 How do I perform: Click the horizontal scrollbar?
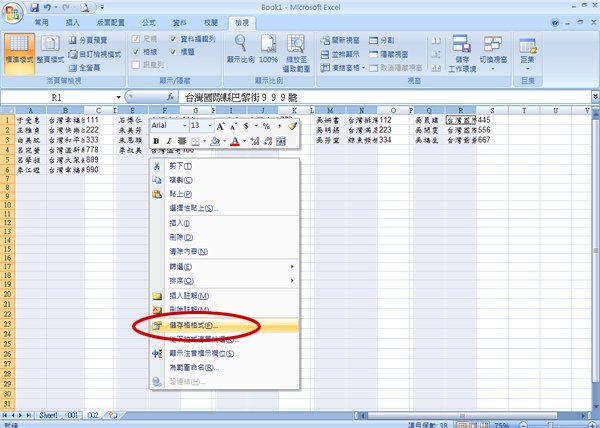tap(462, 415)
